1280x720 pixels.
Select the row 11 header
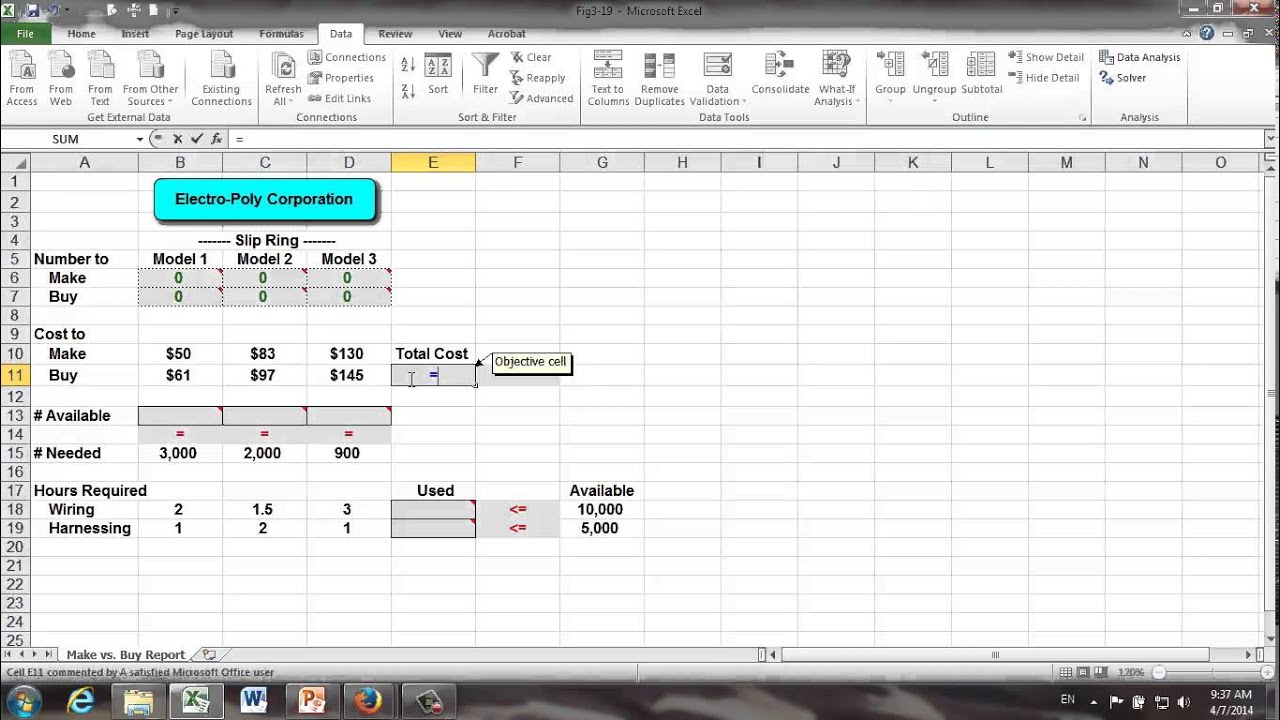(15, 375)
